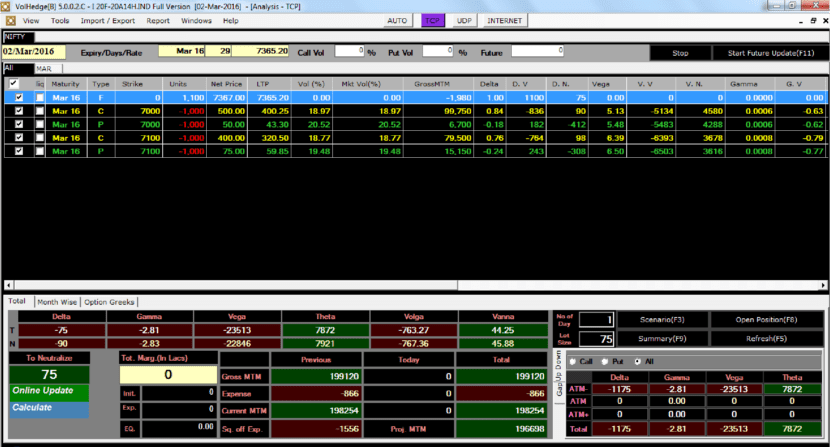830x447 pixels.
Task: Click the Put Vol input field
Action: point(438,51)
